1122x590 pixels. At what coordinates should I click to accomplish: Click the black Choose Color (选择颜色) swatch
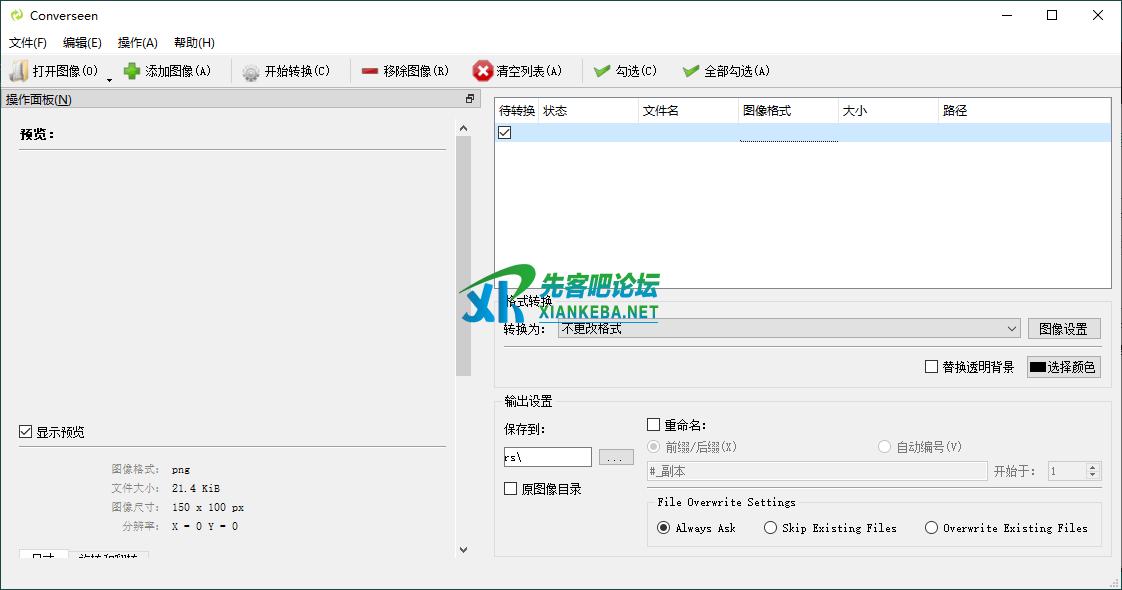pos(1038,367)
